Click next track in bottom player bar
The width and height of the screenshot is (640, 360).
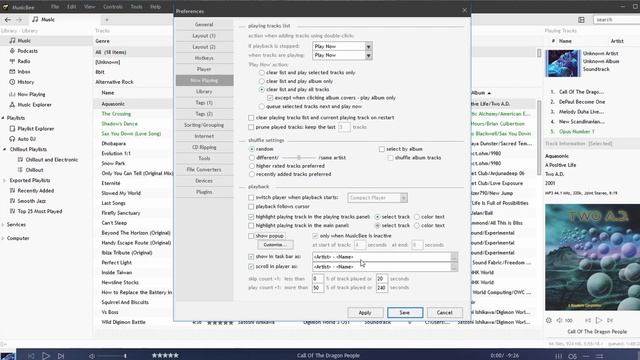click(61, 356)
